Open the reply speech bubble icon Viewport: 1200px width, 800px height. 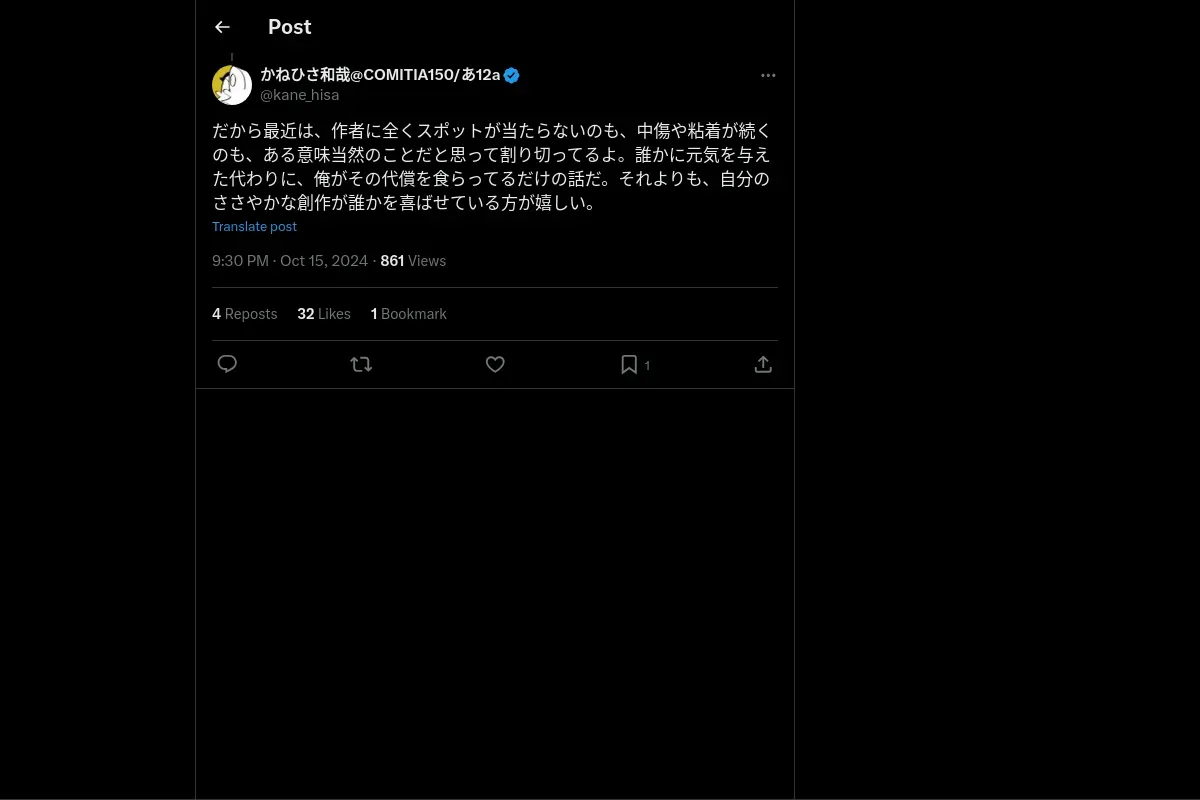[227, 364]
